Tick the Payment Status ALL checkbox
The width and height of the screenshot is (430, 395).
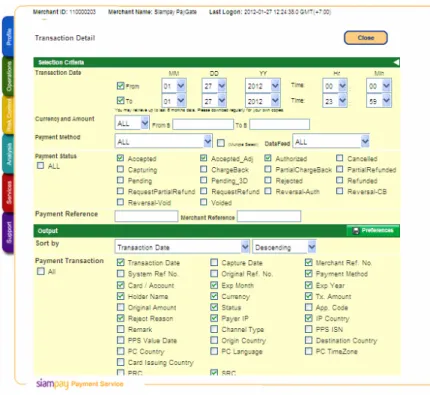click(x=41, y=165)
